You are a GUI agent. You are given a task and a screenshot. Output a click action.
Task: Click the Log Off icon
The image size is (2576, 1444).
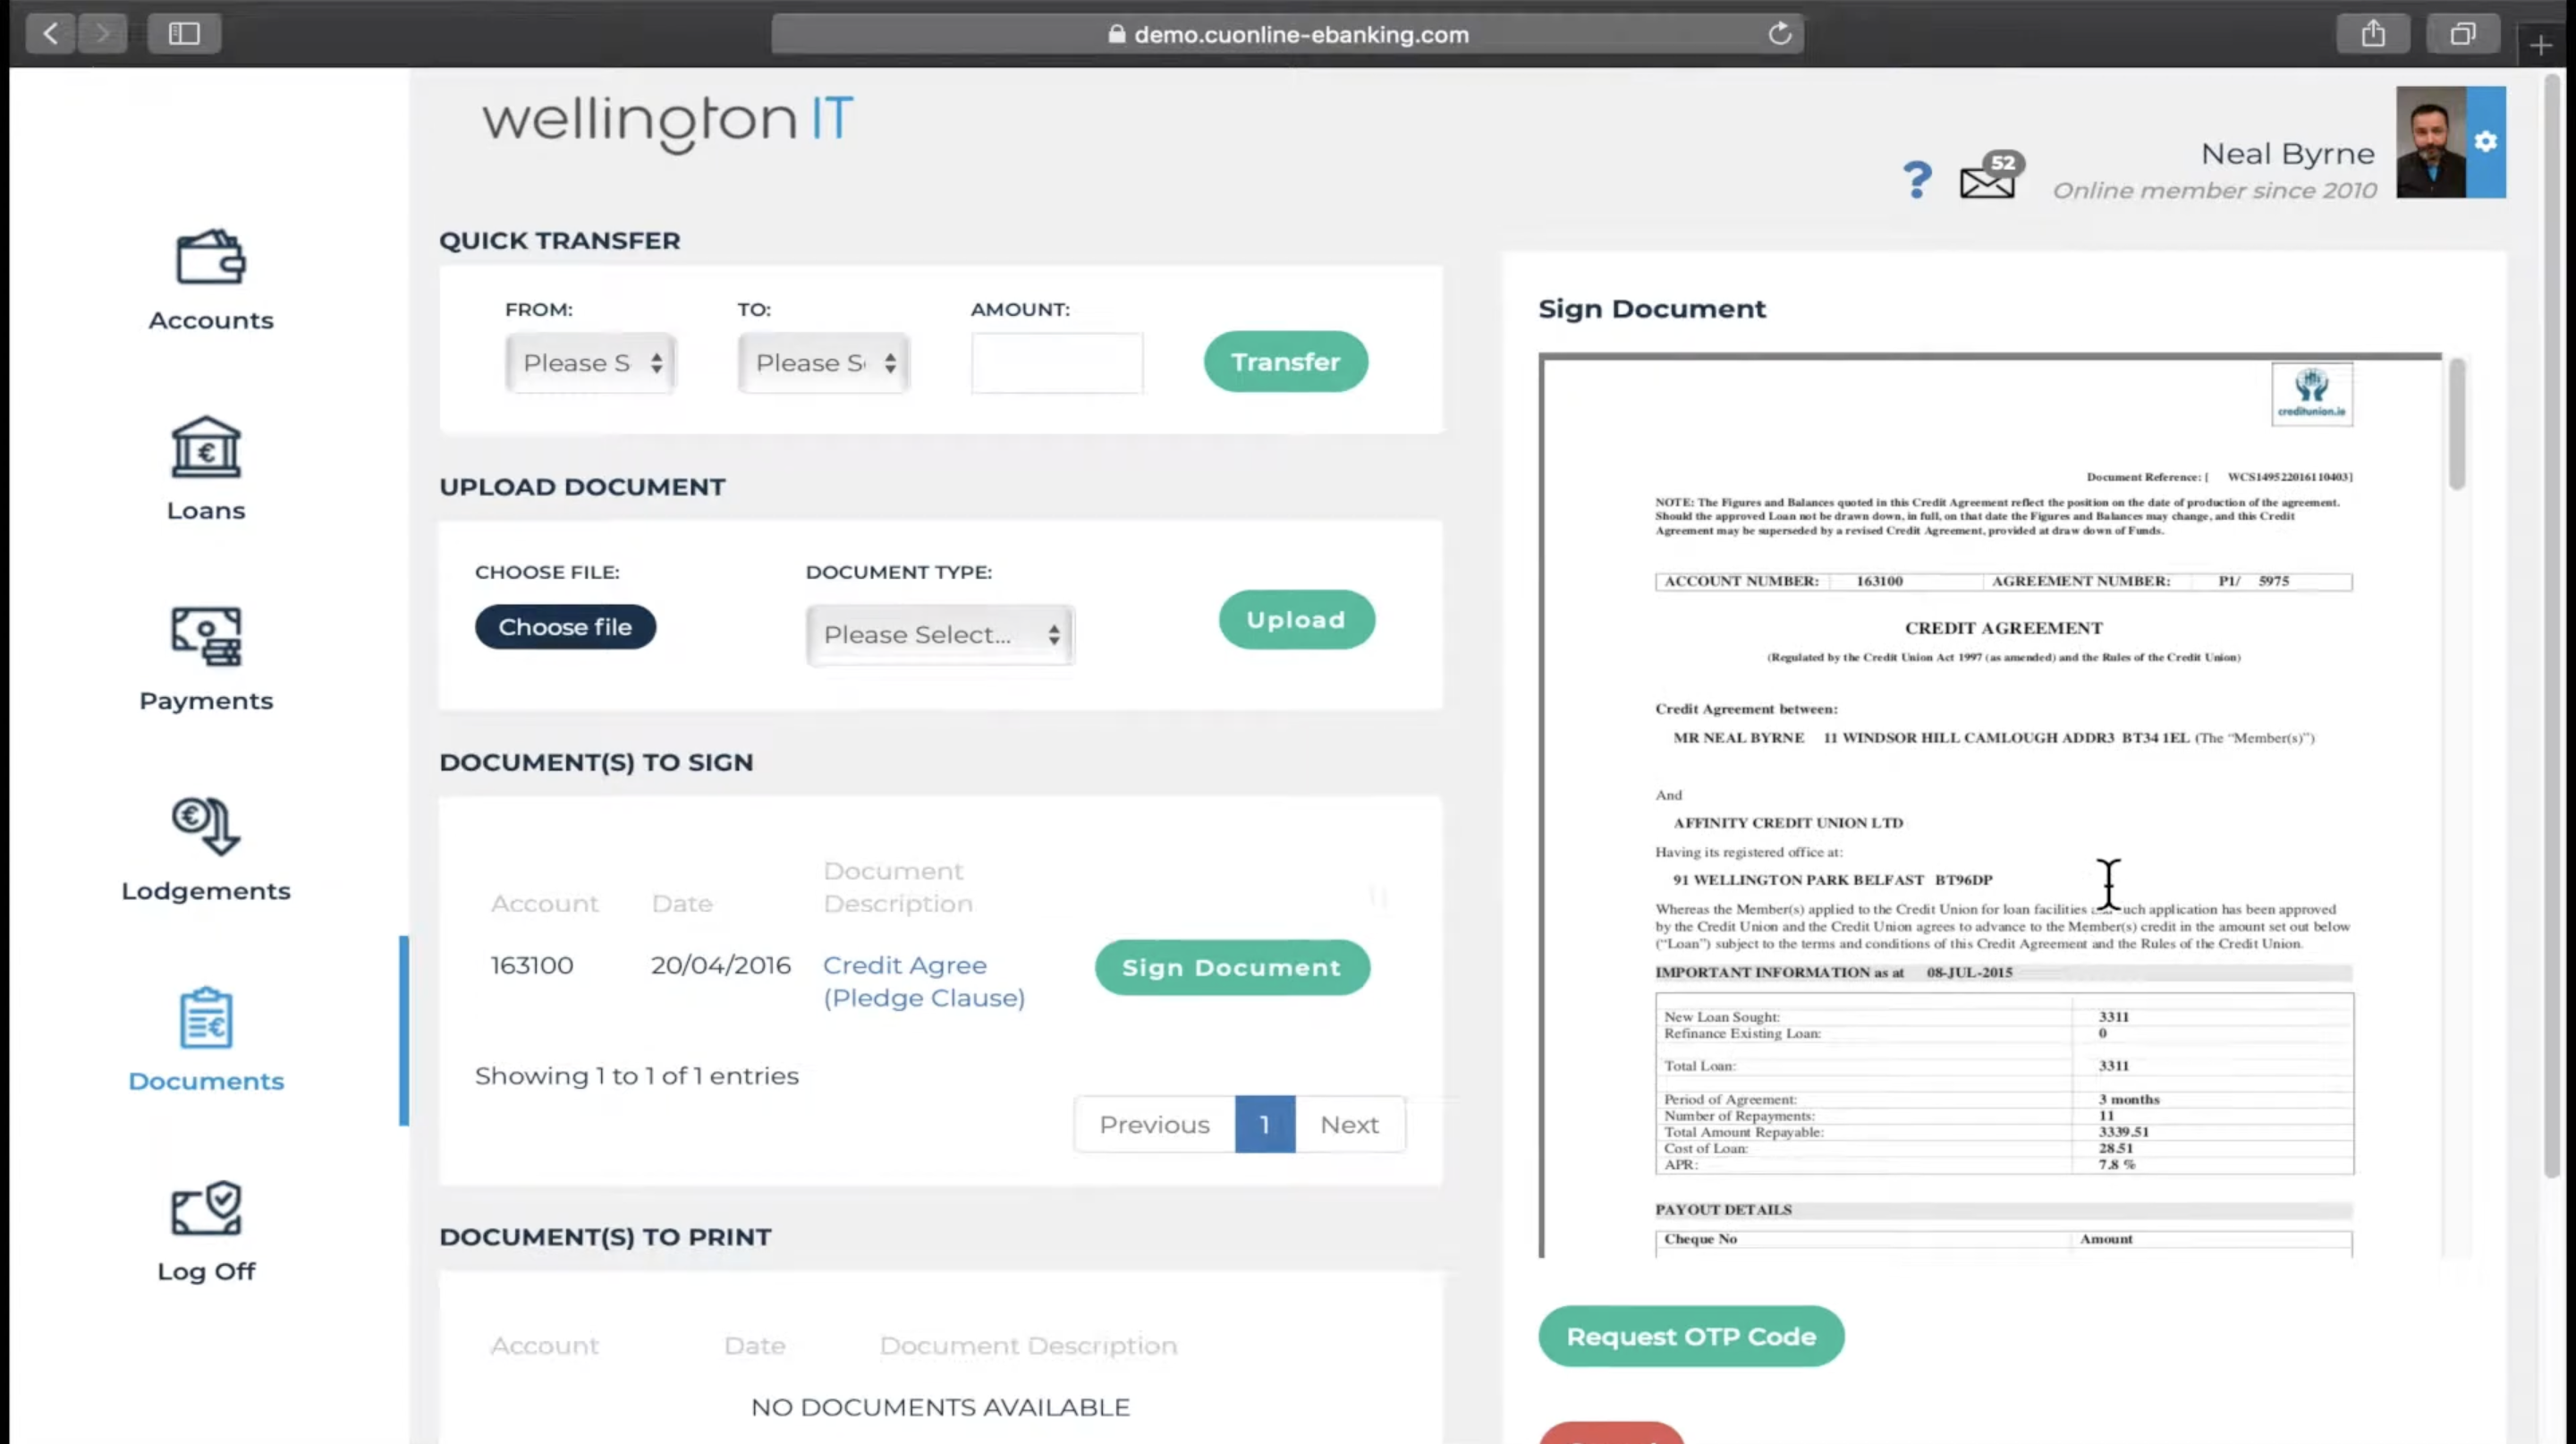coord(206,1208)
